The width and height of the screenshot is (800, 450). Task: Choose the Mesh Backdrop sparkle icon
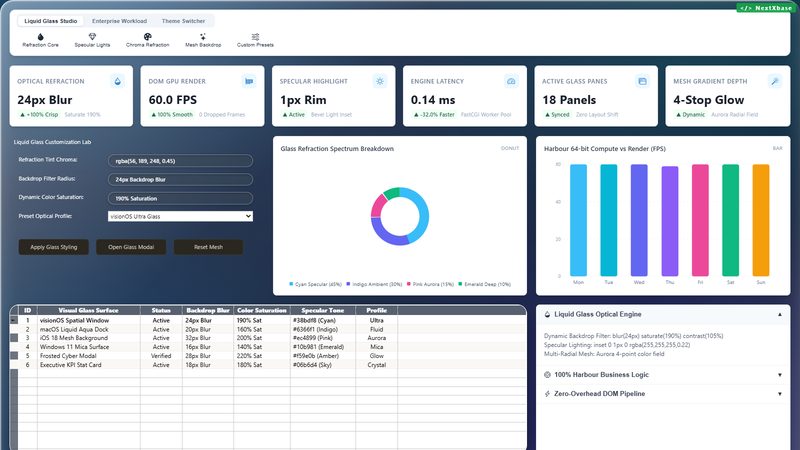coord(203,36)
